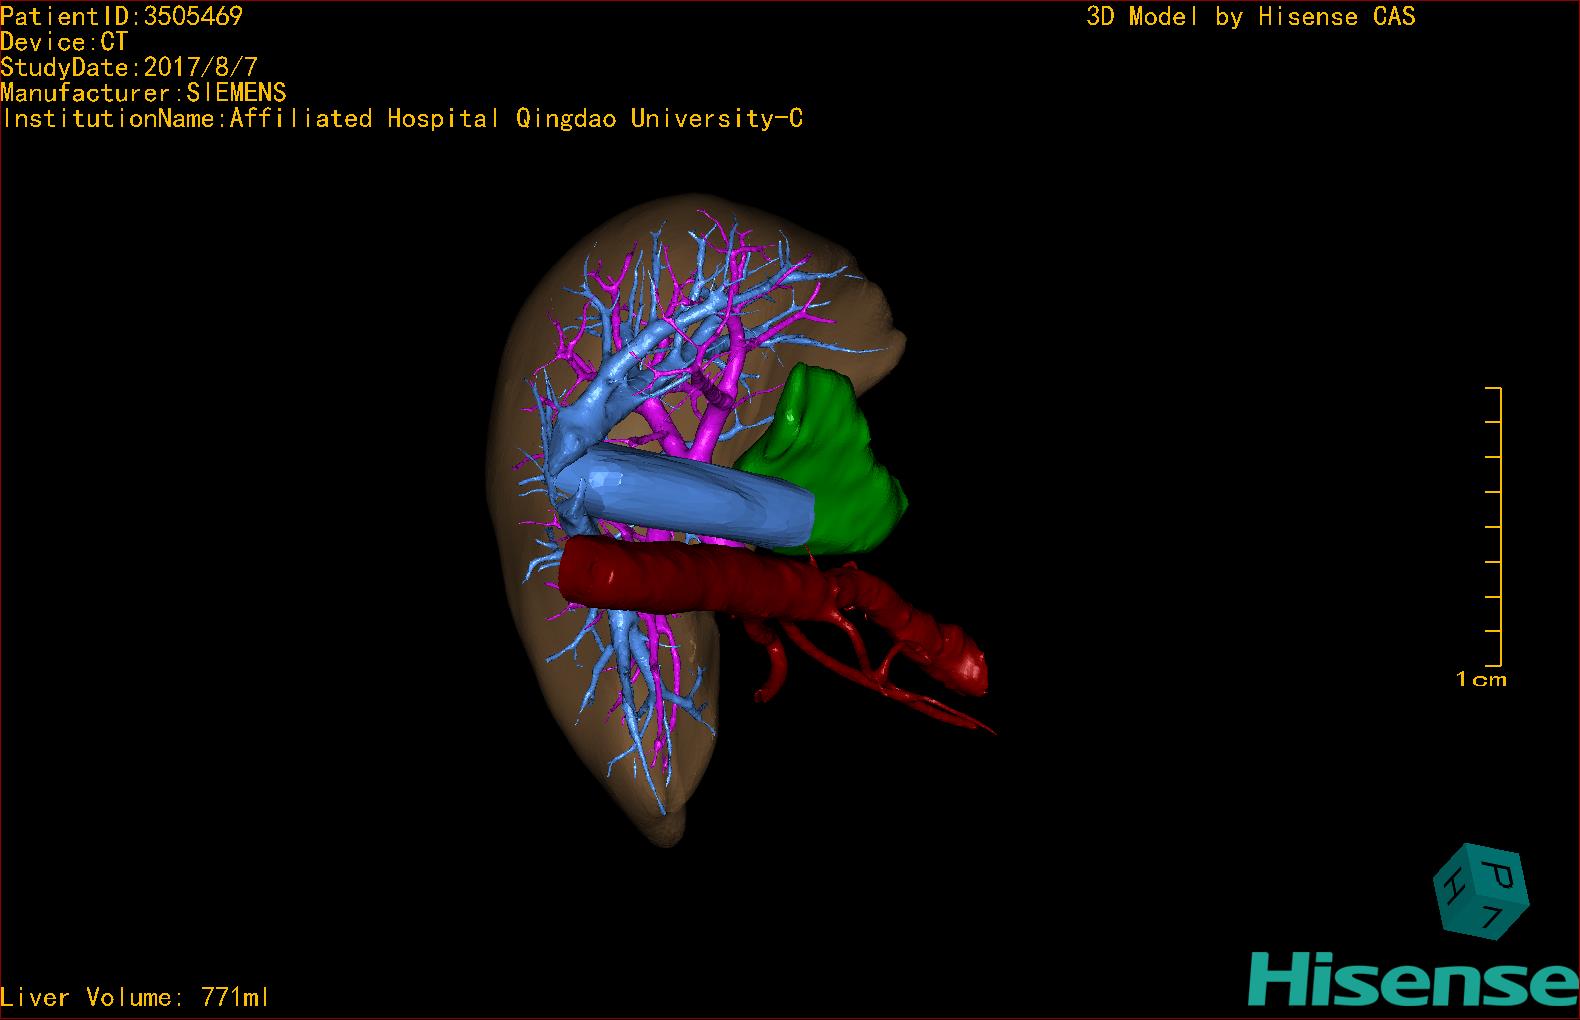The height and width of the screenshot is (1020, 1580).
Task: Click the "Device:CT" text
Action: point(64,42)
